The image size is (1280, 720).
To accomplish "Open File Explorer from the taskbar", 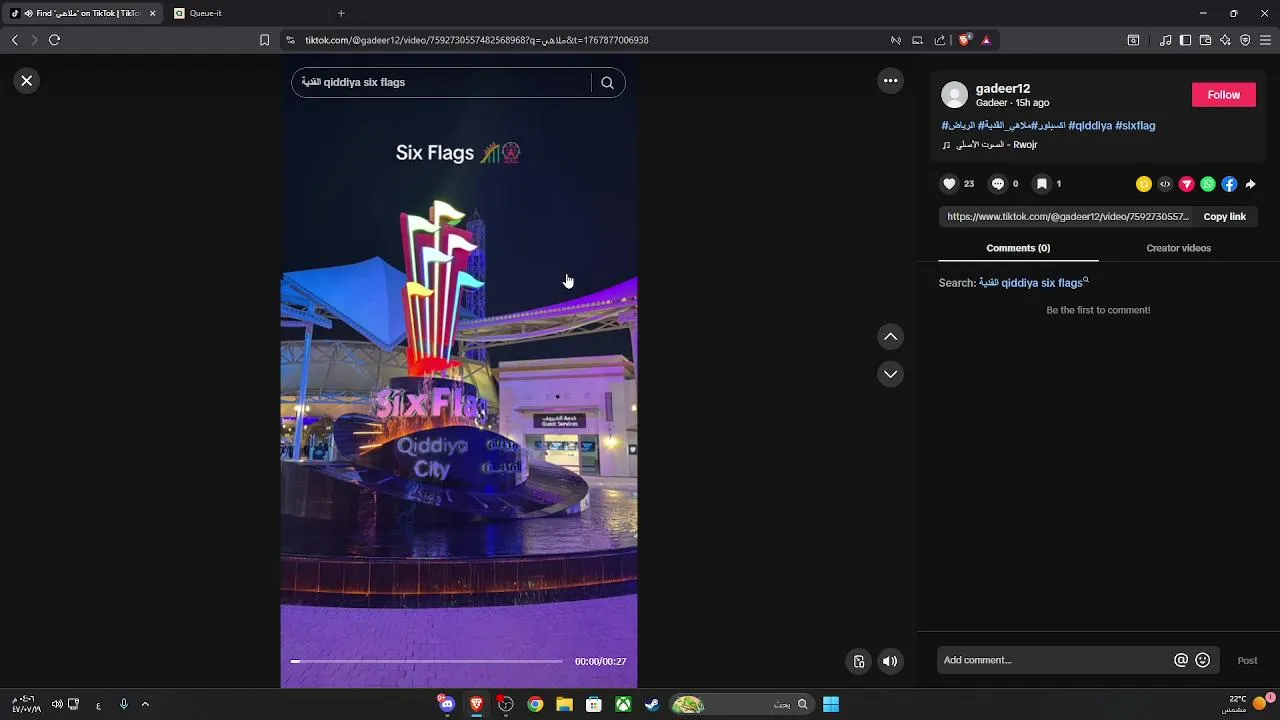I will tap(564, 704).
